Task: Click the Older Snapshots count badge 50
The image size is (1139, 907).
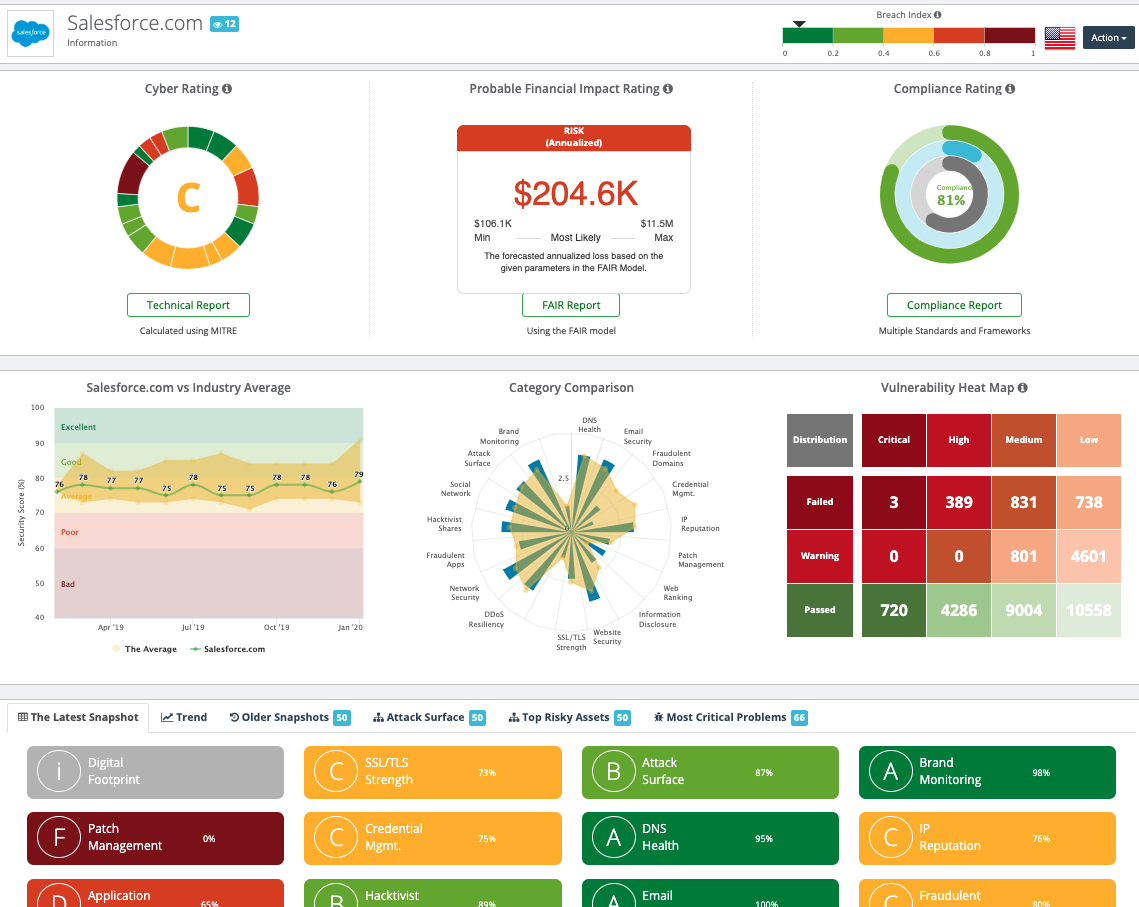Action: tap(341, 717)
